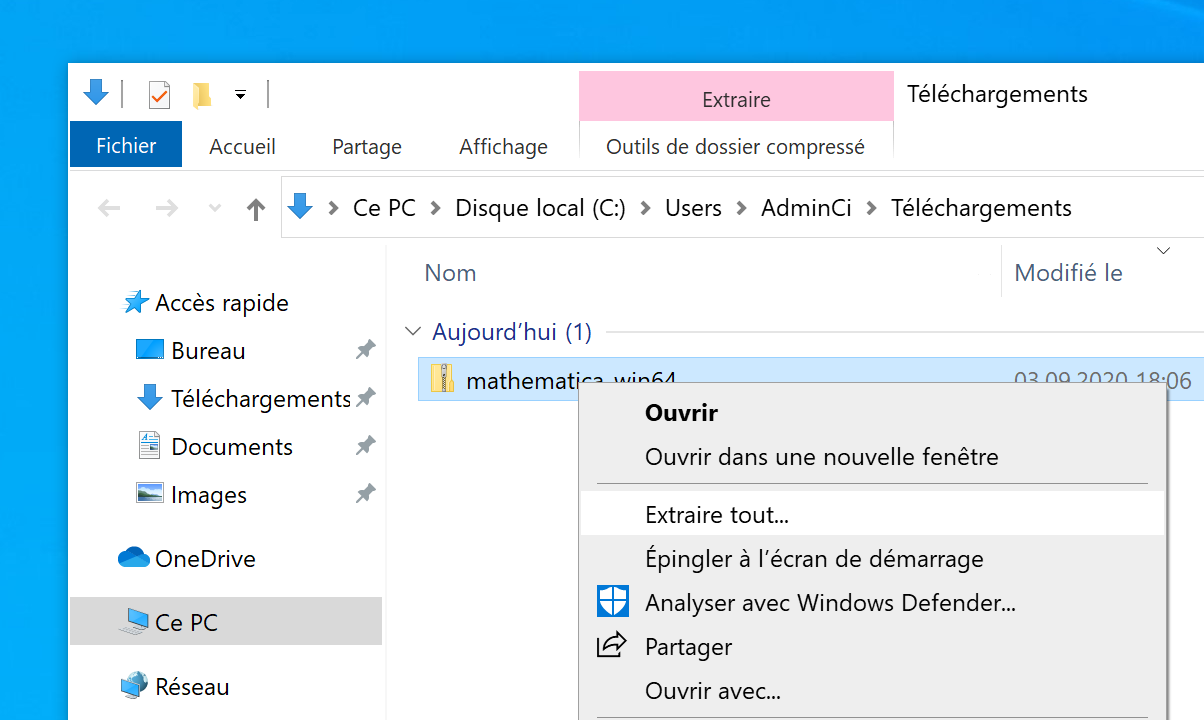Select Ce PC in navigation pane

click(x=186, y=622)
